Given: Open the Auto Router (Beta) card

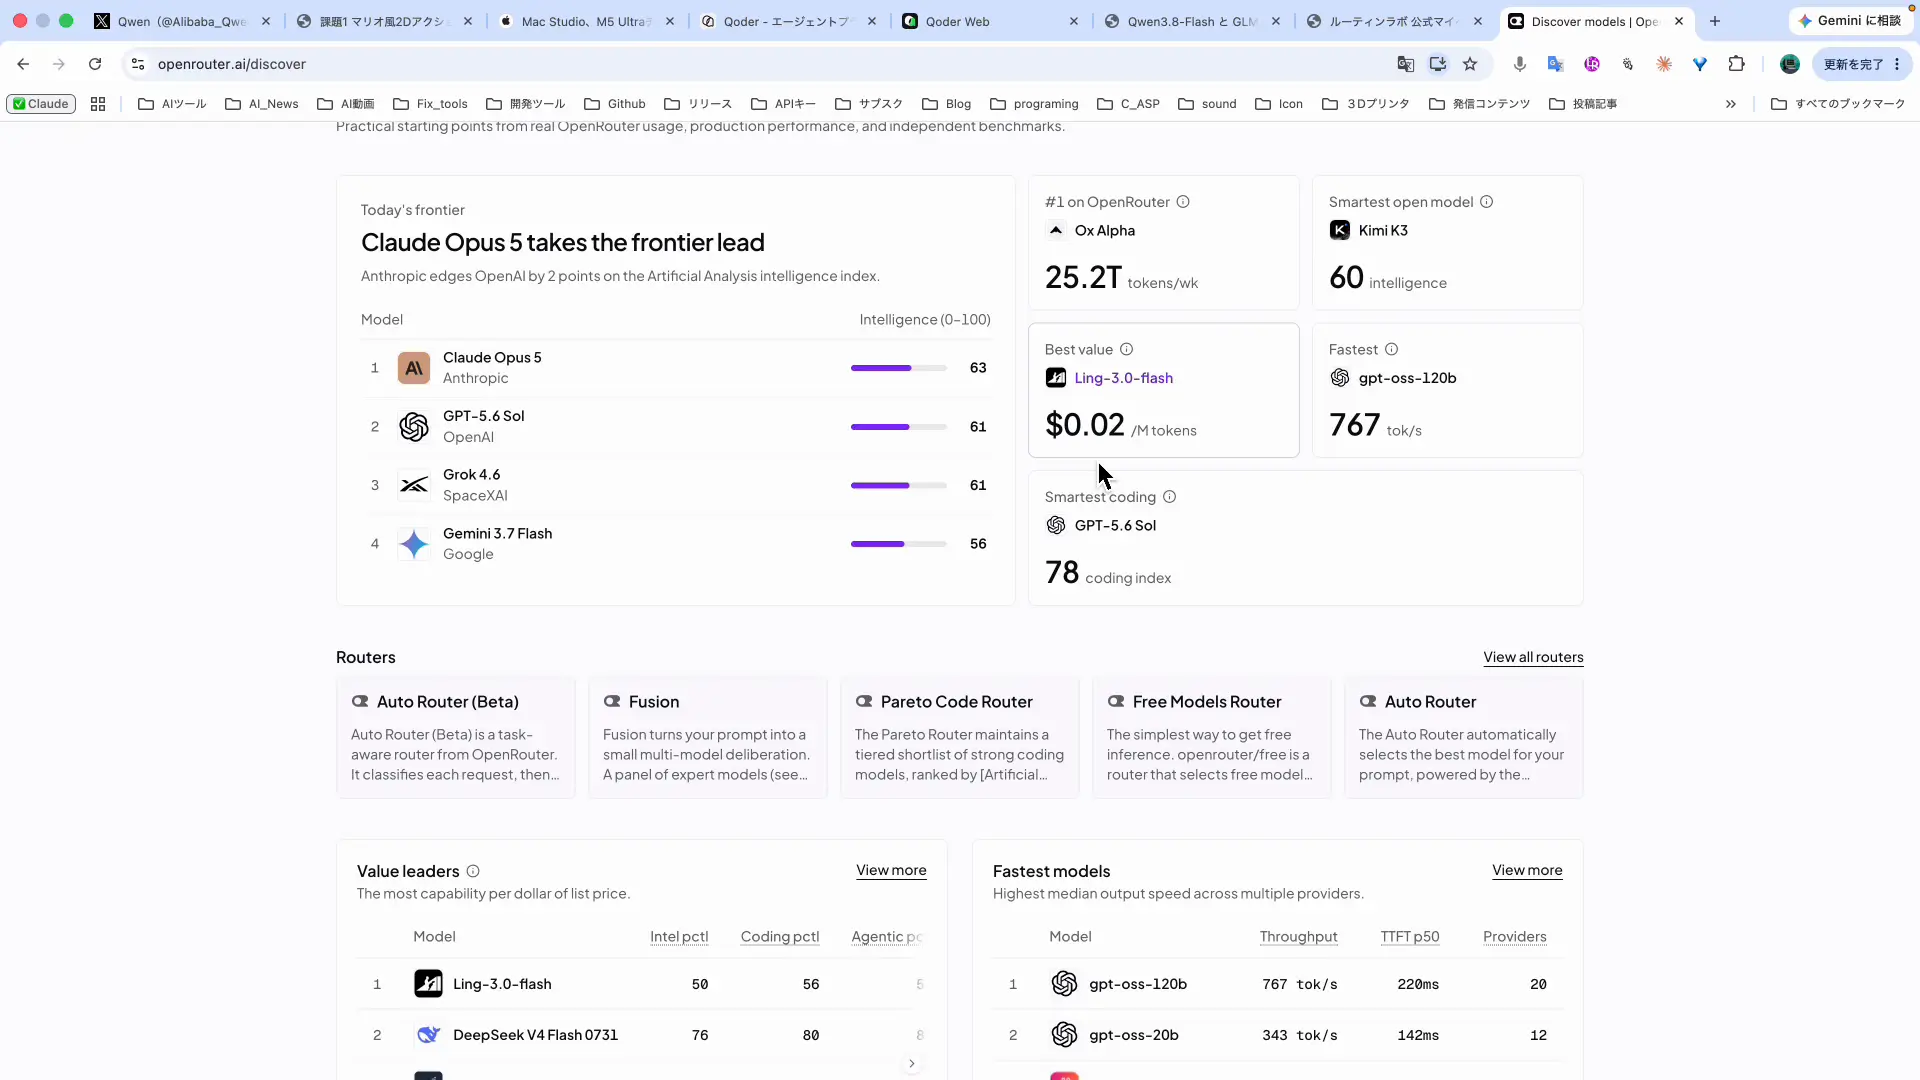Looking at the screenshot, I should [456, 738].
